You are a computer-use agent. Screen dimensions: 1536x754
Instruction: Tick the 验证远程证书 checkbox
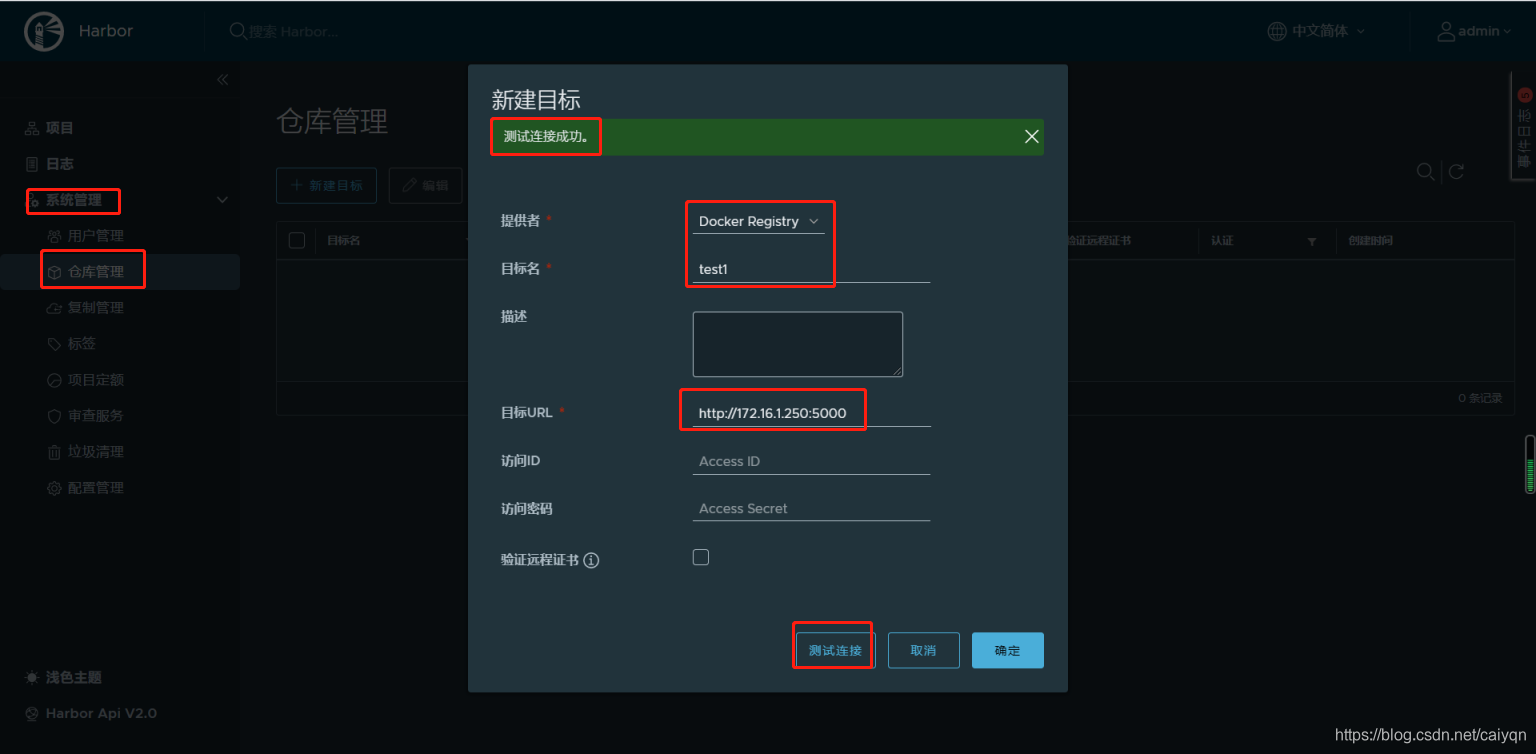(x=701, y=557)
